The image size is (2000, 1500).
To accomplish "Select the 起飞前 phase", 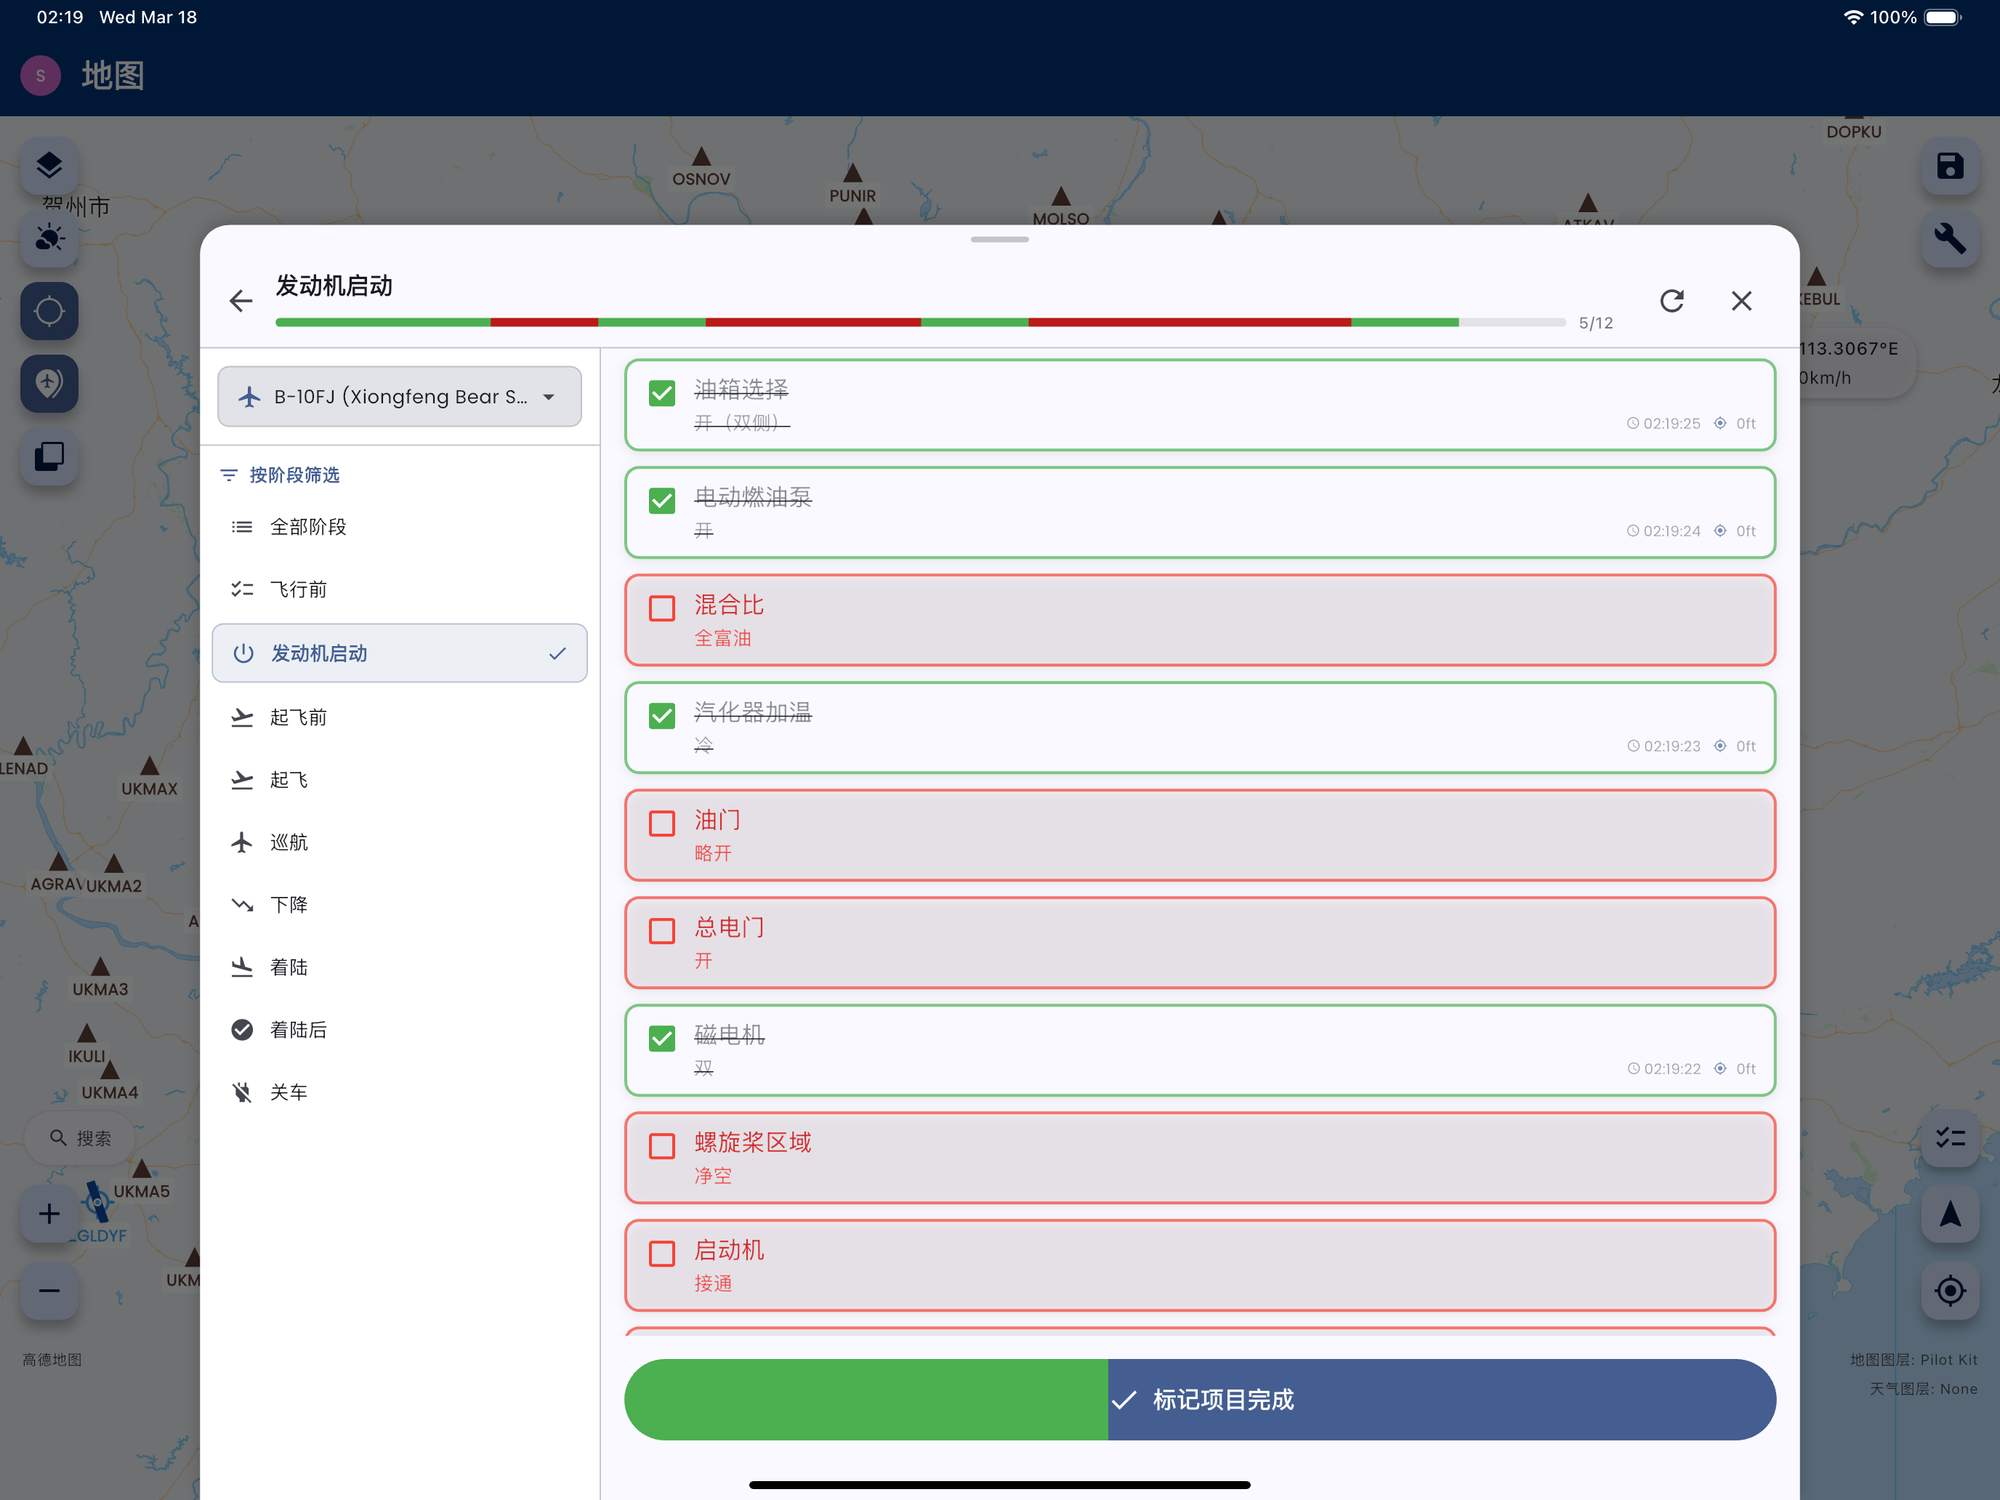I will (298, 717).
